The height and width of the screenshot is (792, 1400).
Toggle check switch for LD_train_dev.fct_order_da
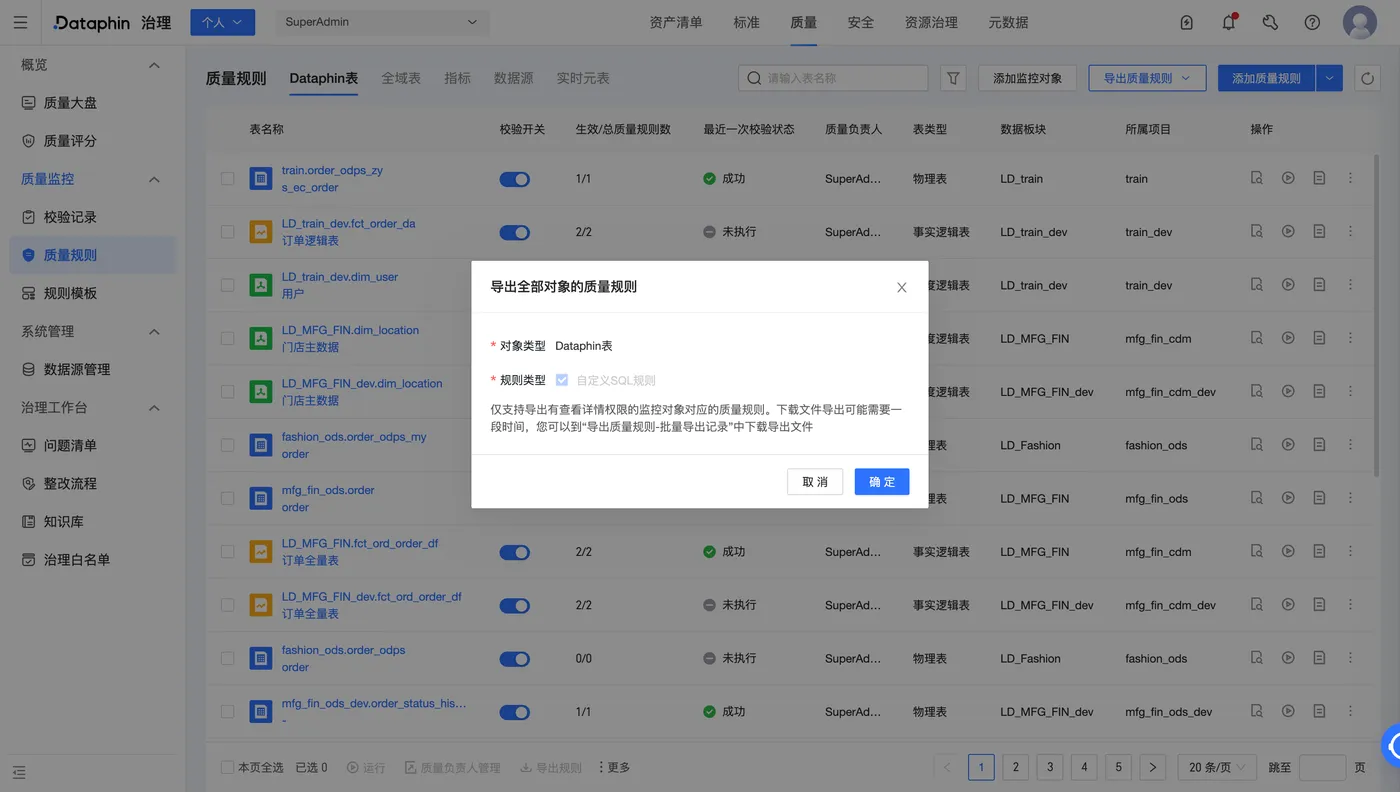(514, 232)
